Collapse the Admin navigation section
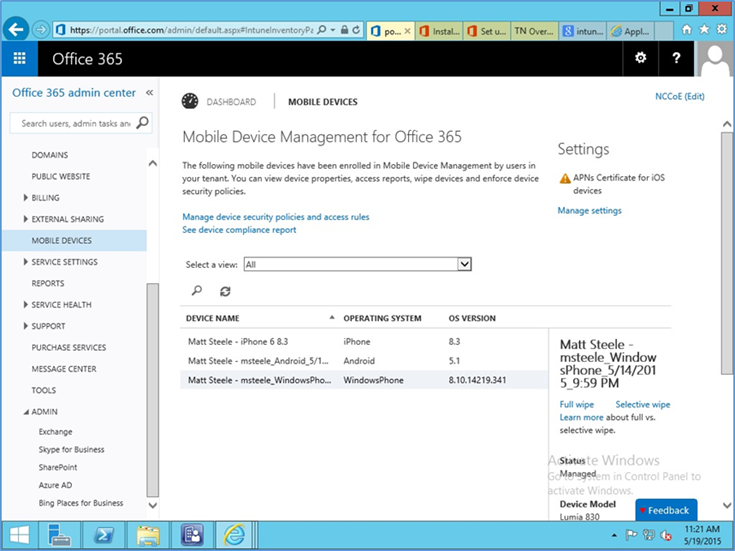The image size is (735, 551). [x=26, y=412]
